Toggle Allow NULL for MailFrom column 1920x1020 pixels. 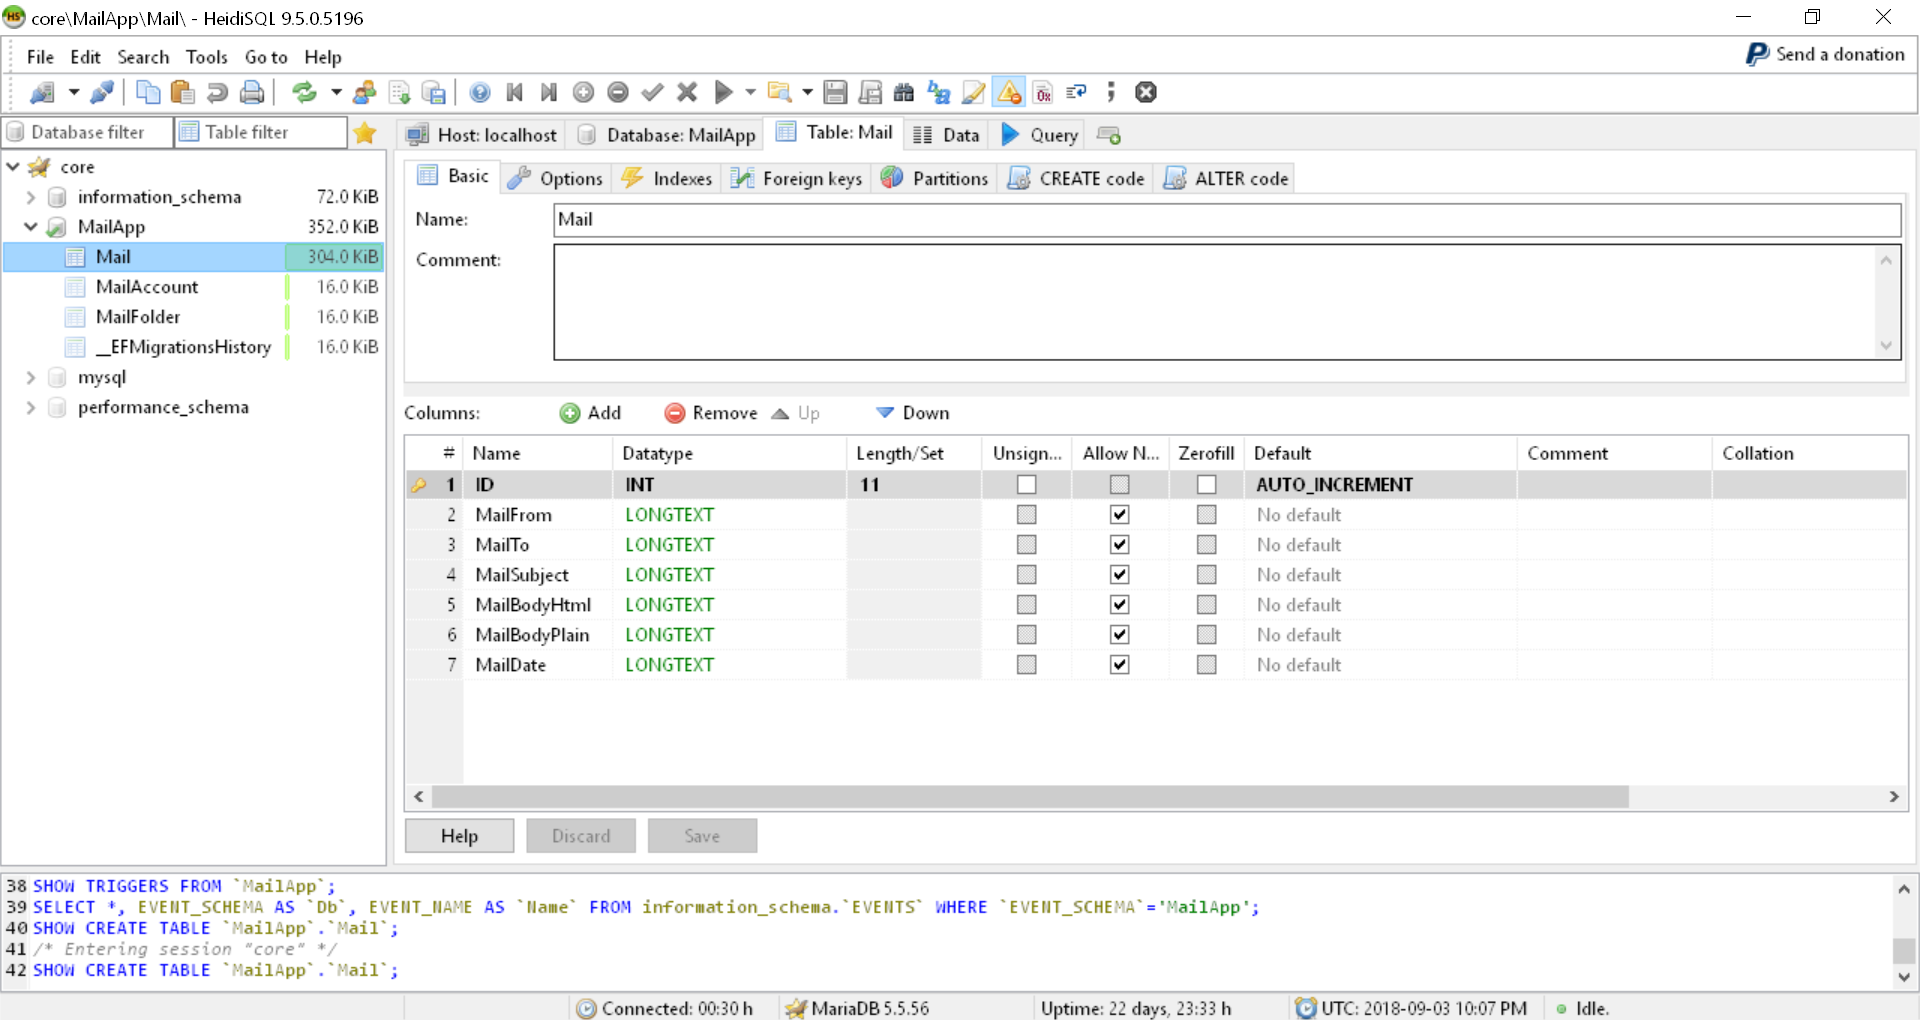point(1119,515)
